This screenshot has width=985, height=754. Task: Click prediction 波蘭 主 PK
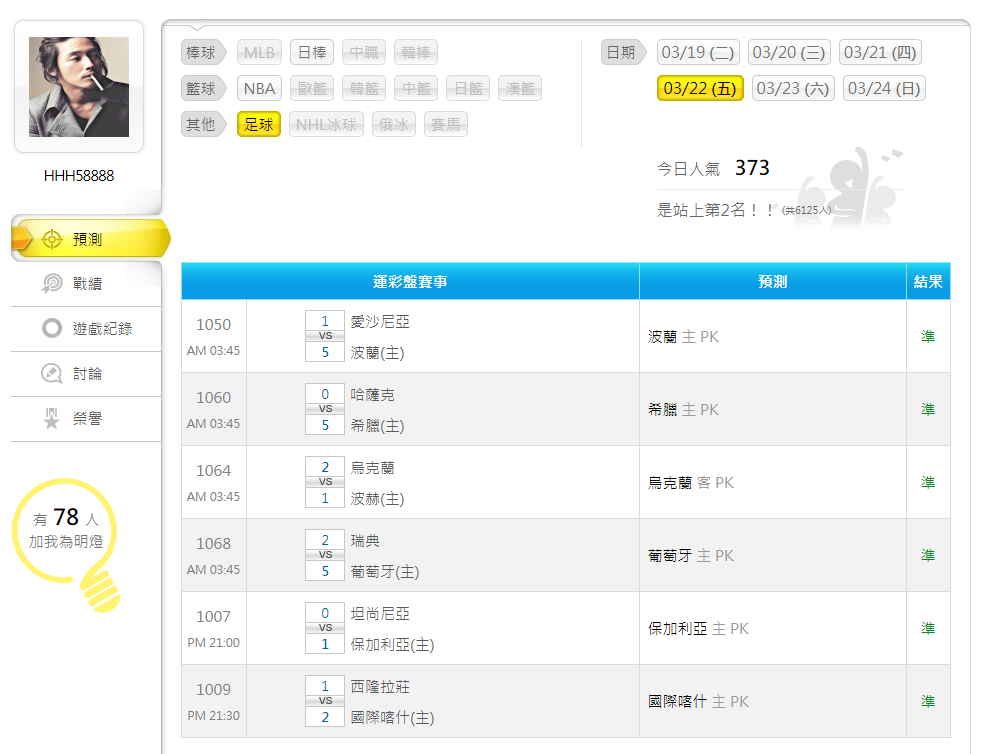pyautogui.click(x=683, y=337)
